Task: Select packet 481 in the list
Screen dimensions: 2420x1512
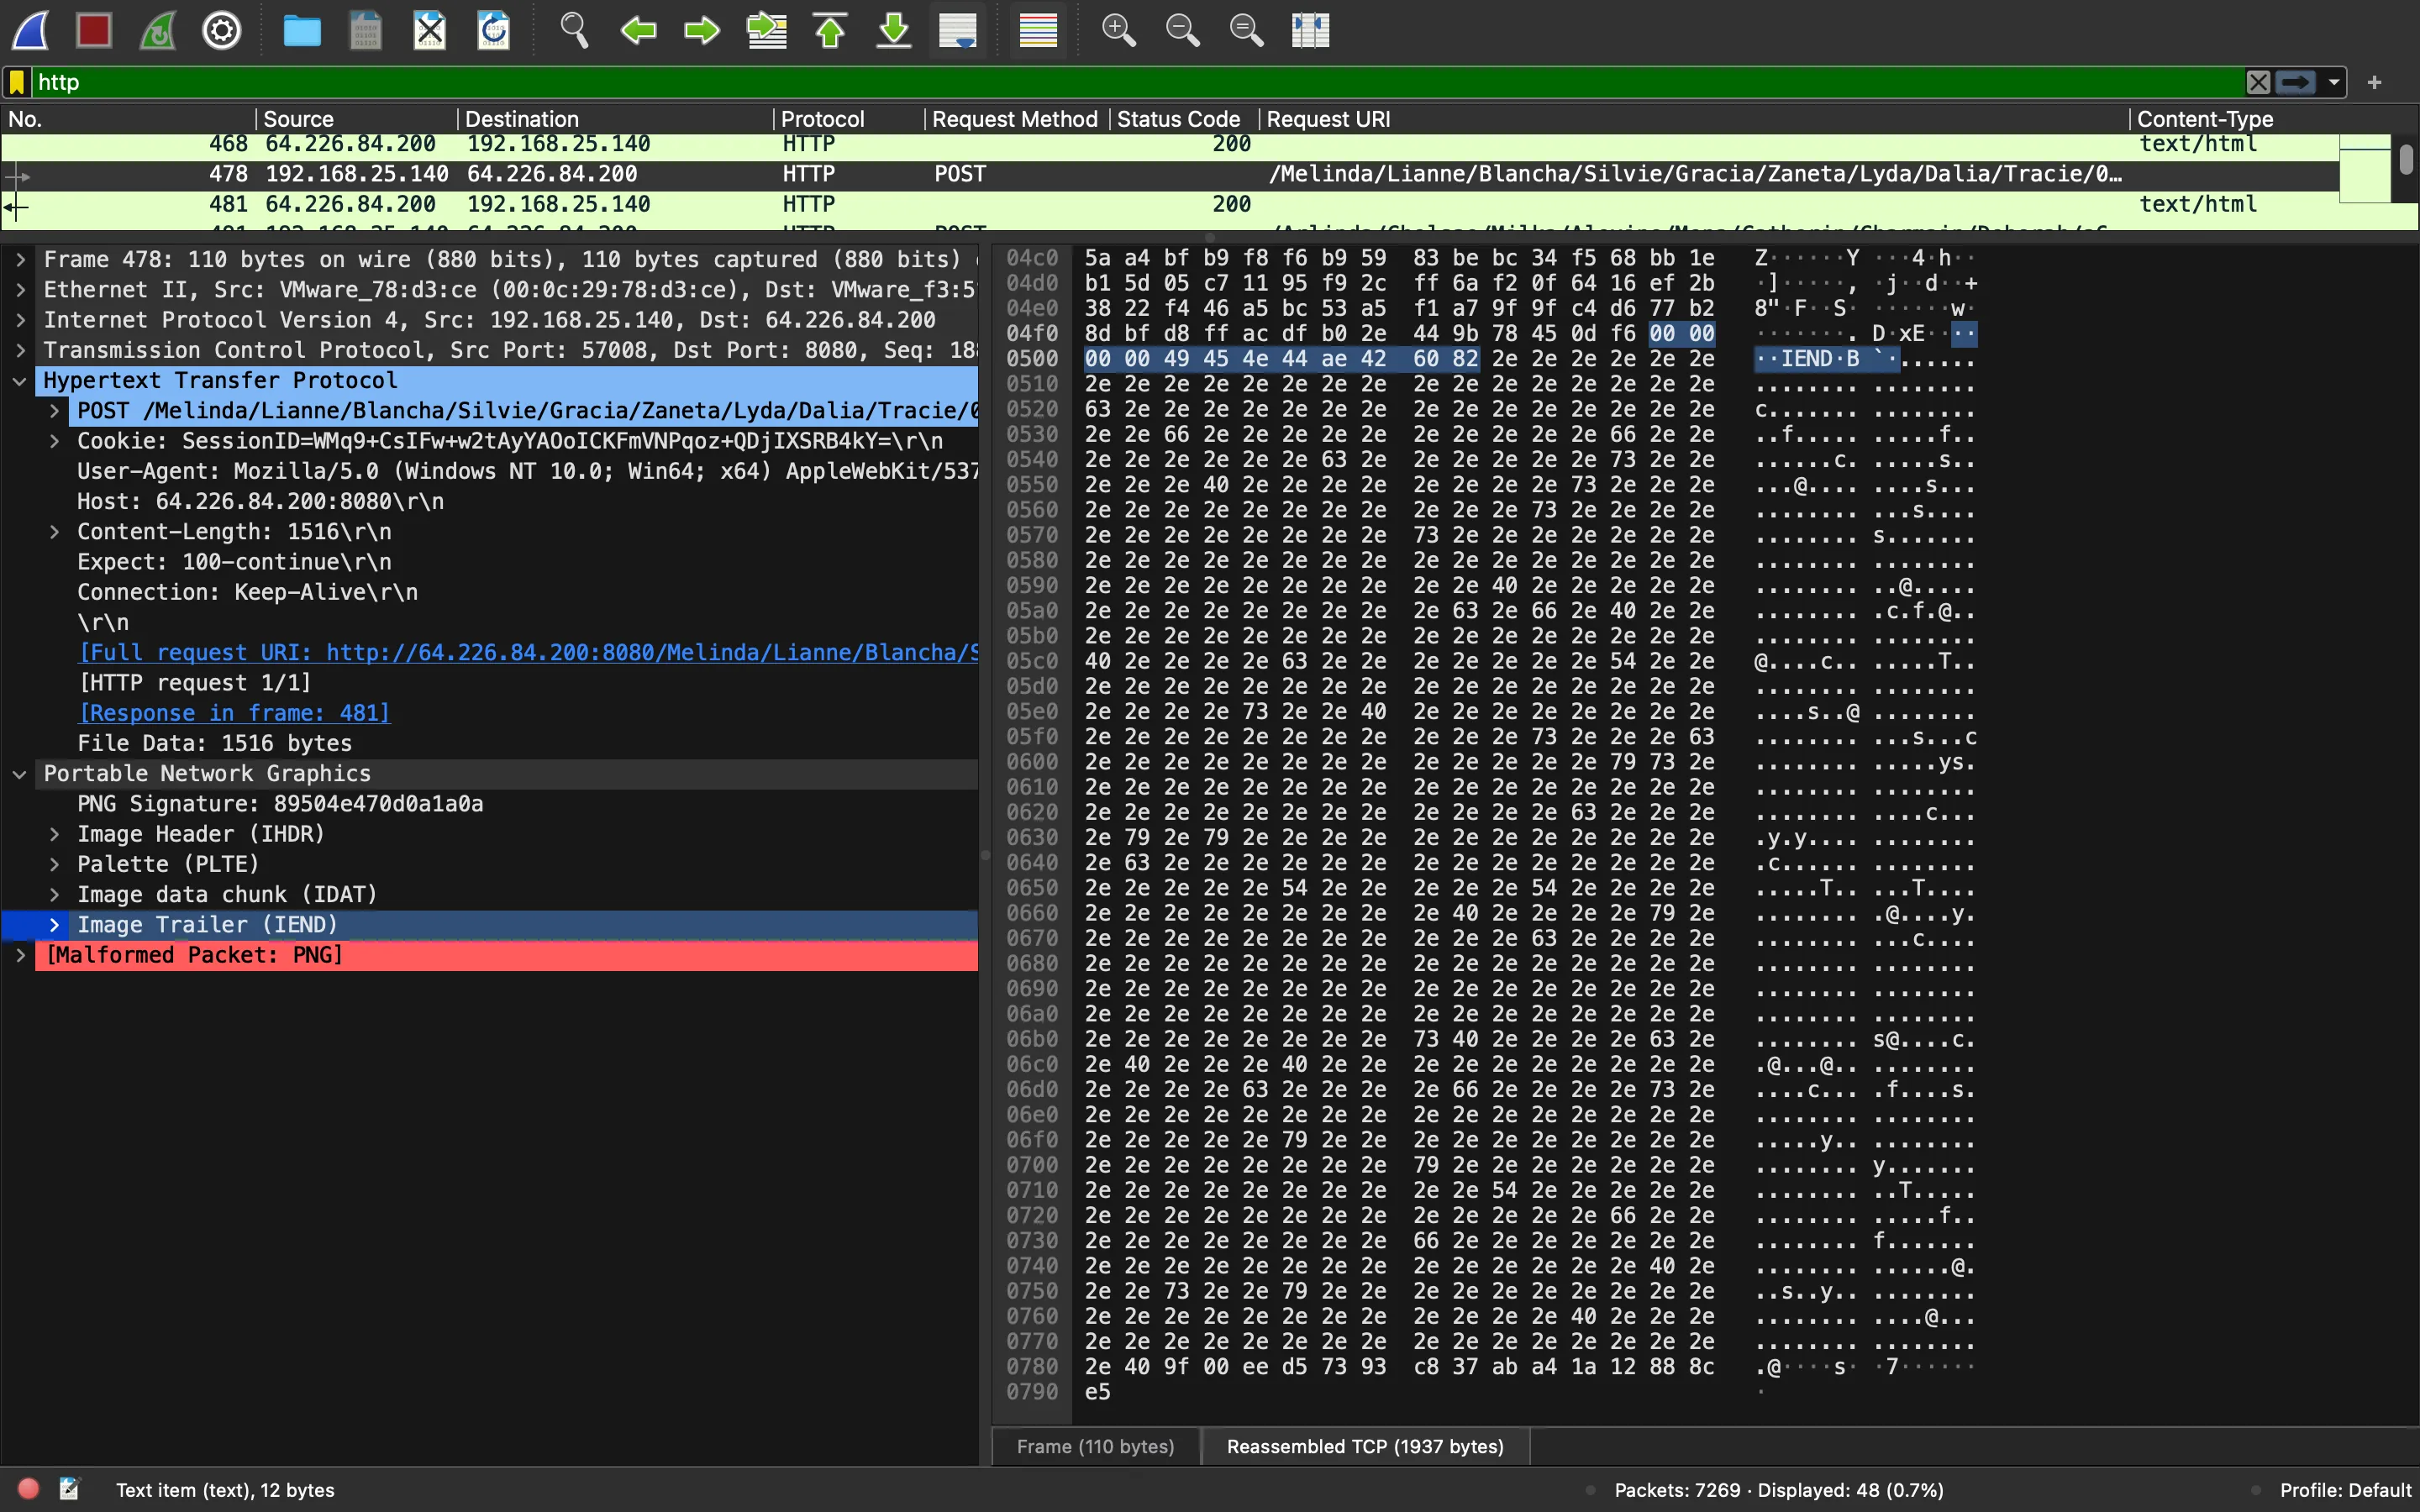Action: click(x=1170, y=204)
